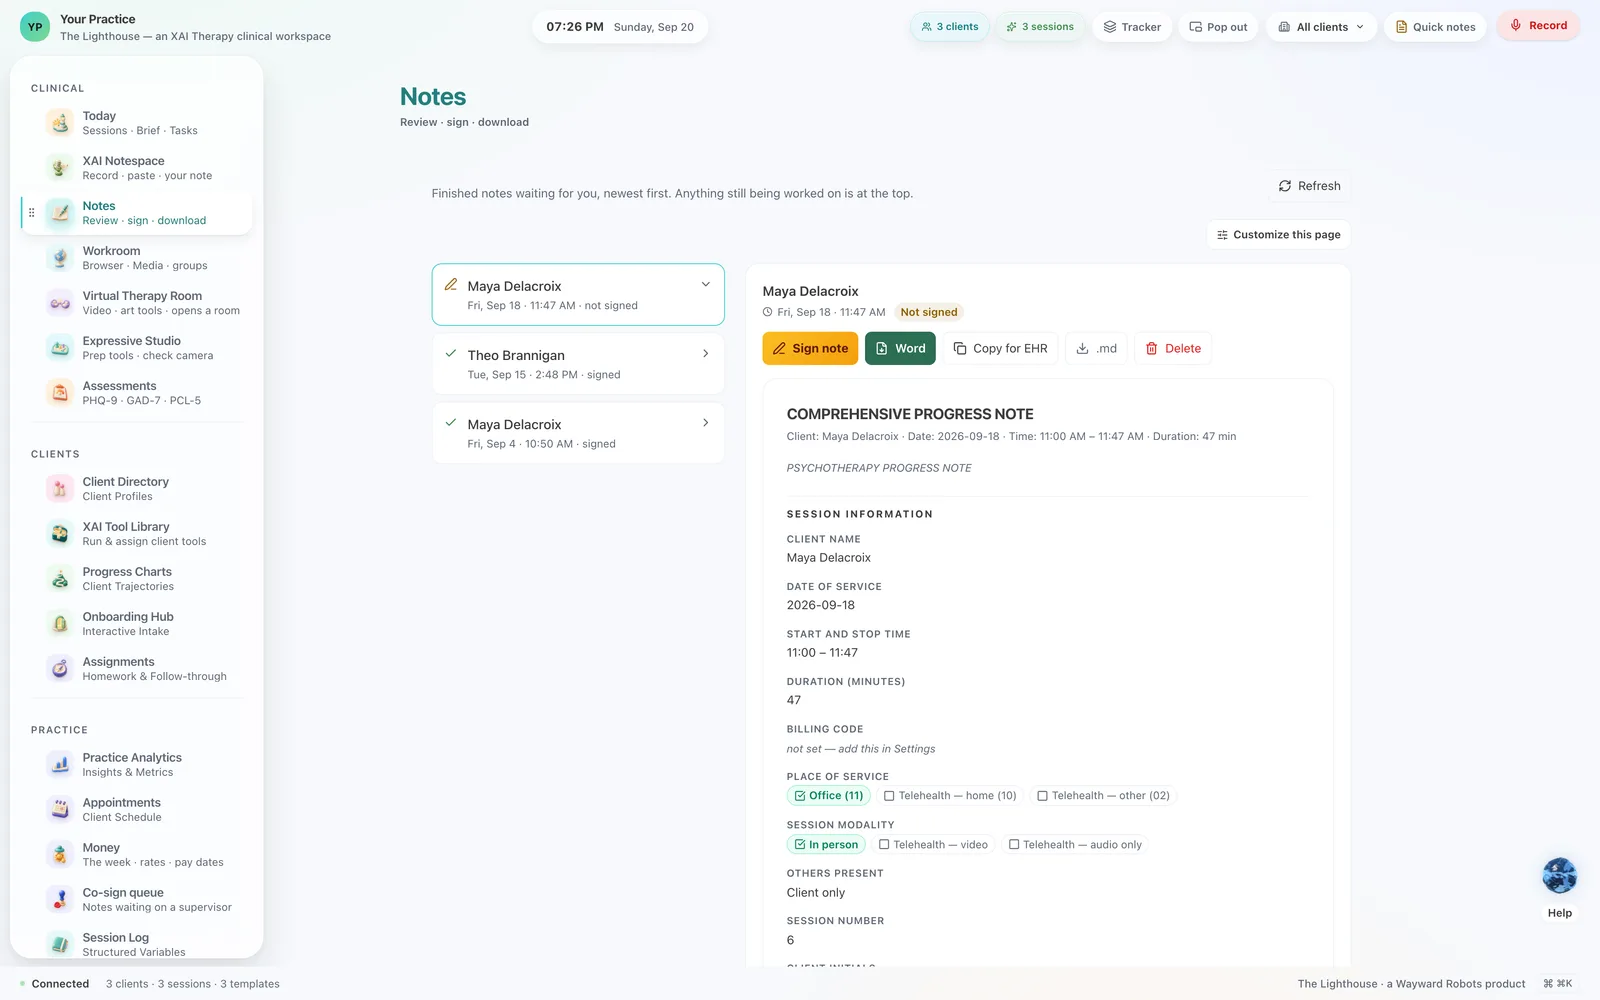Check Telehealth — video modality
Screen dimensions: 1600x1000
point(933,845)
